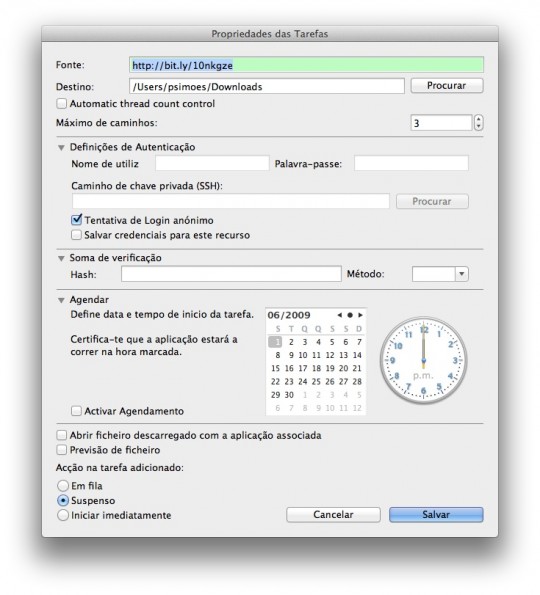Focus the Fonte URL field
The width and height of the screenshot is (540, 595).
point(306,65)
